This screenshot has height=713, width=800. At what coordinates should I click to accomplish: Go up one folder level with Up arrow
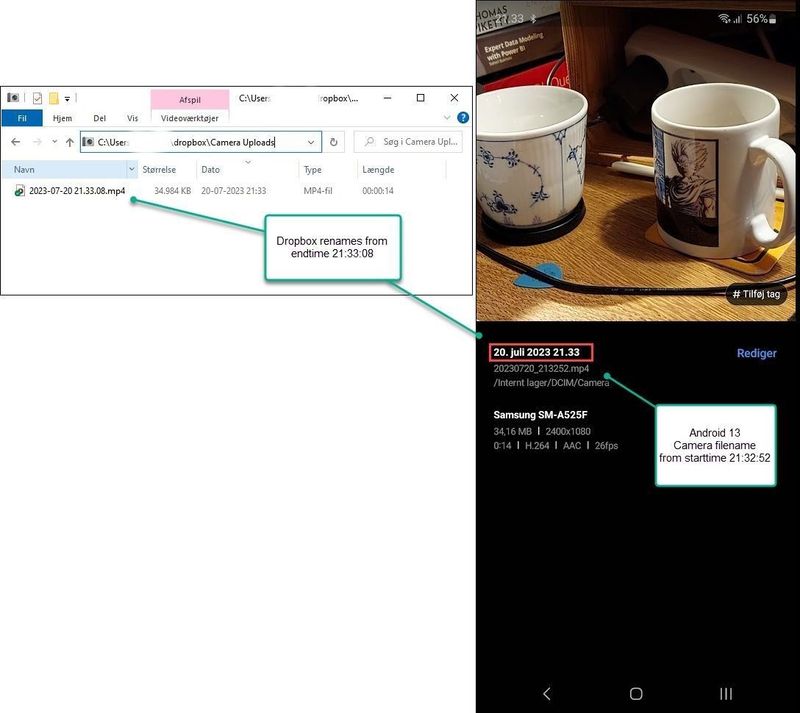click(69, 142)
